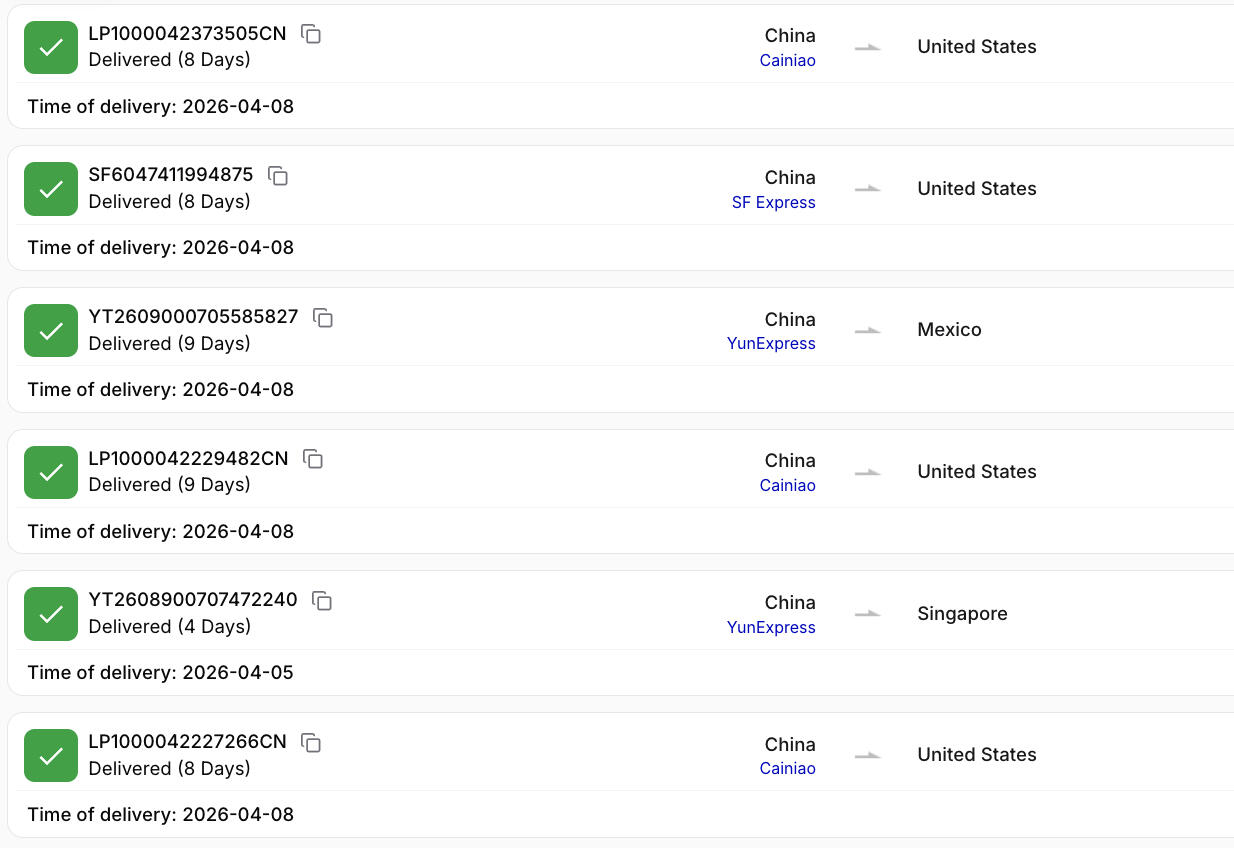Image resolution: width=1234 pixels, height=848 pixels.
Task: Copy tracking number YT2609000705585827
Action: [x=323, y=318]
